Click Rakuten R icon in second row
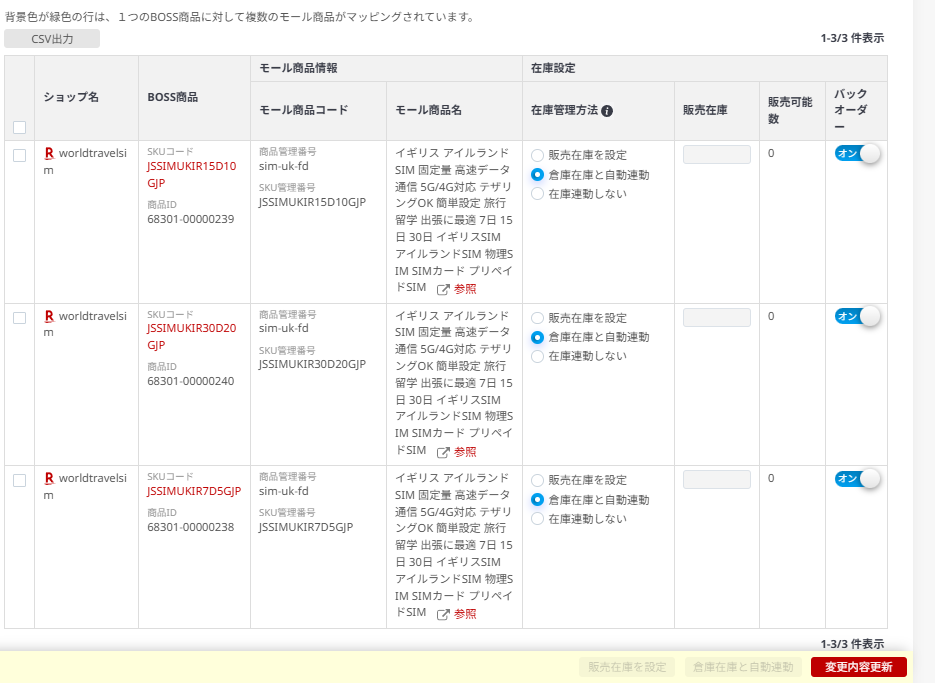Viewport: 935px width, 683px height. [x=49, y=316]
